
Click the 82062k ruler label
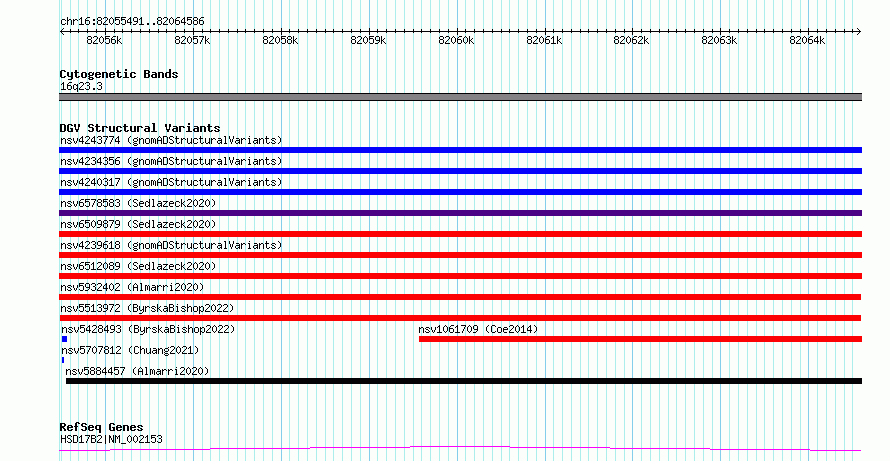tap(631, 40)
